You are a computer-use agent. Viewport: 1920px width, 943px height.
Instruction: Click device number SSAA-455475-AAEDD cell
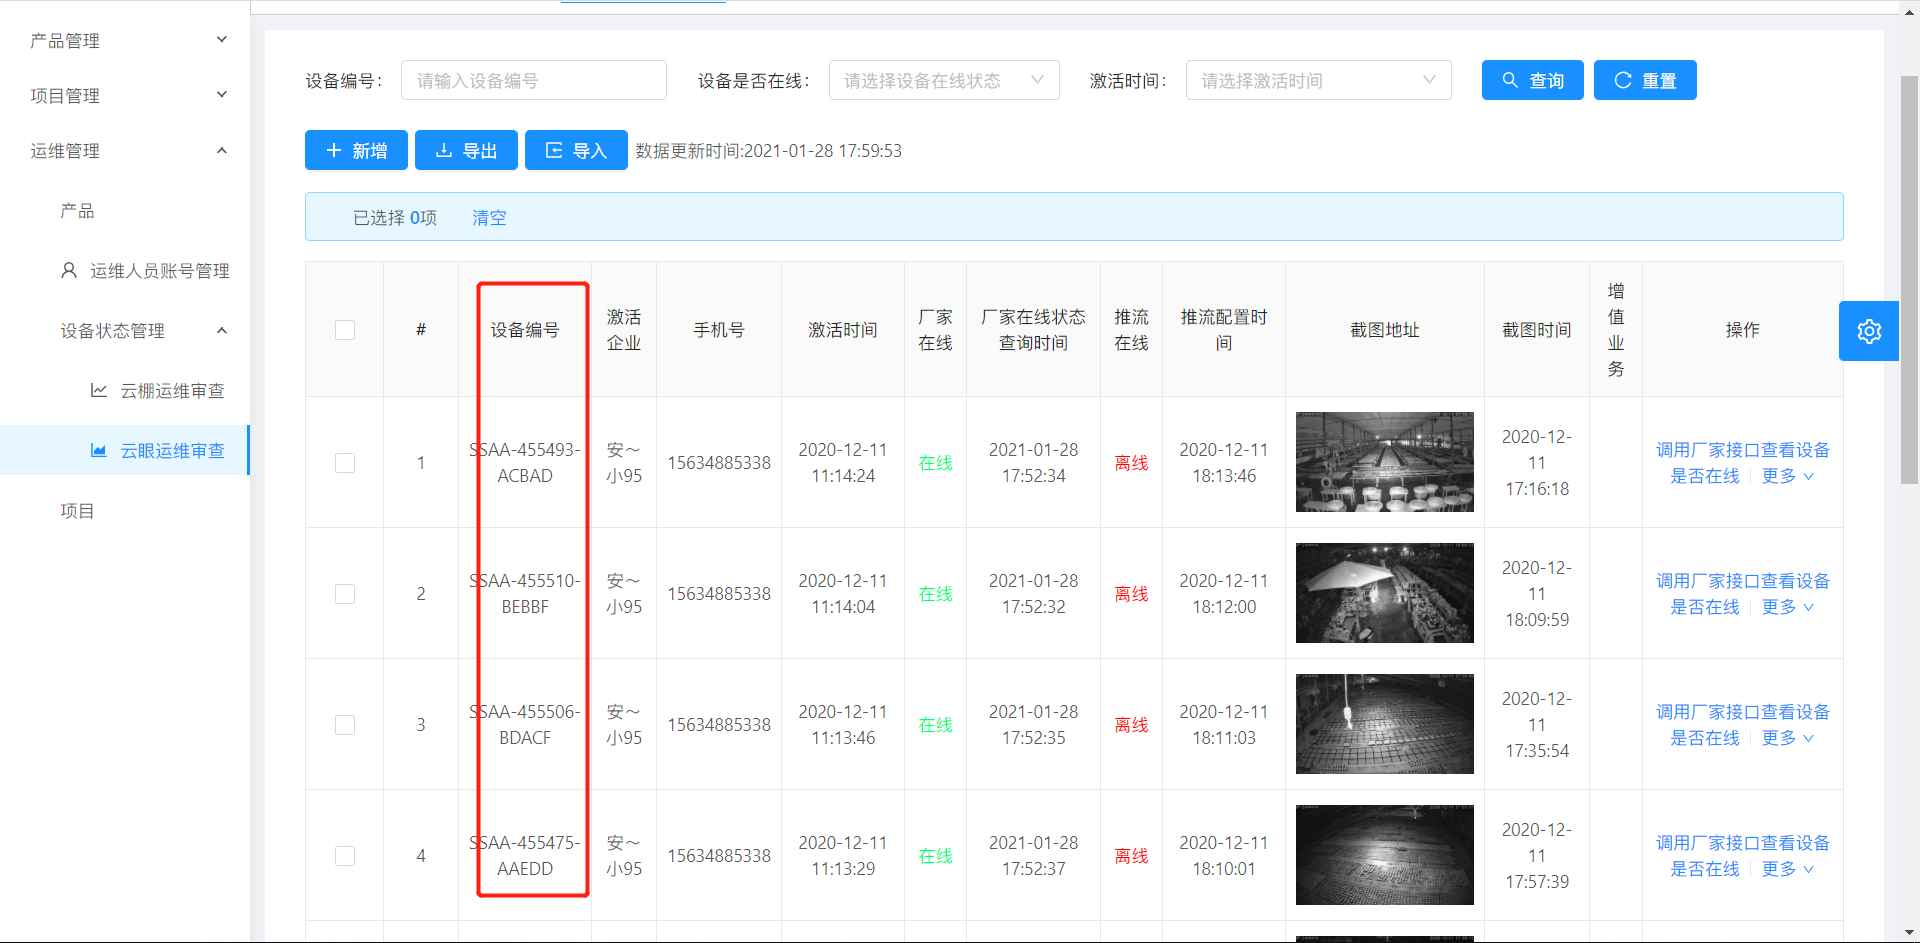(525, 856)
